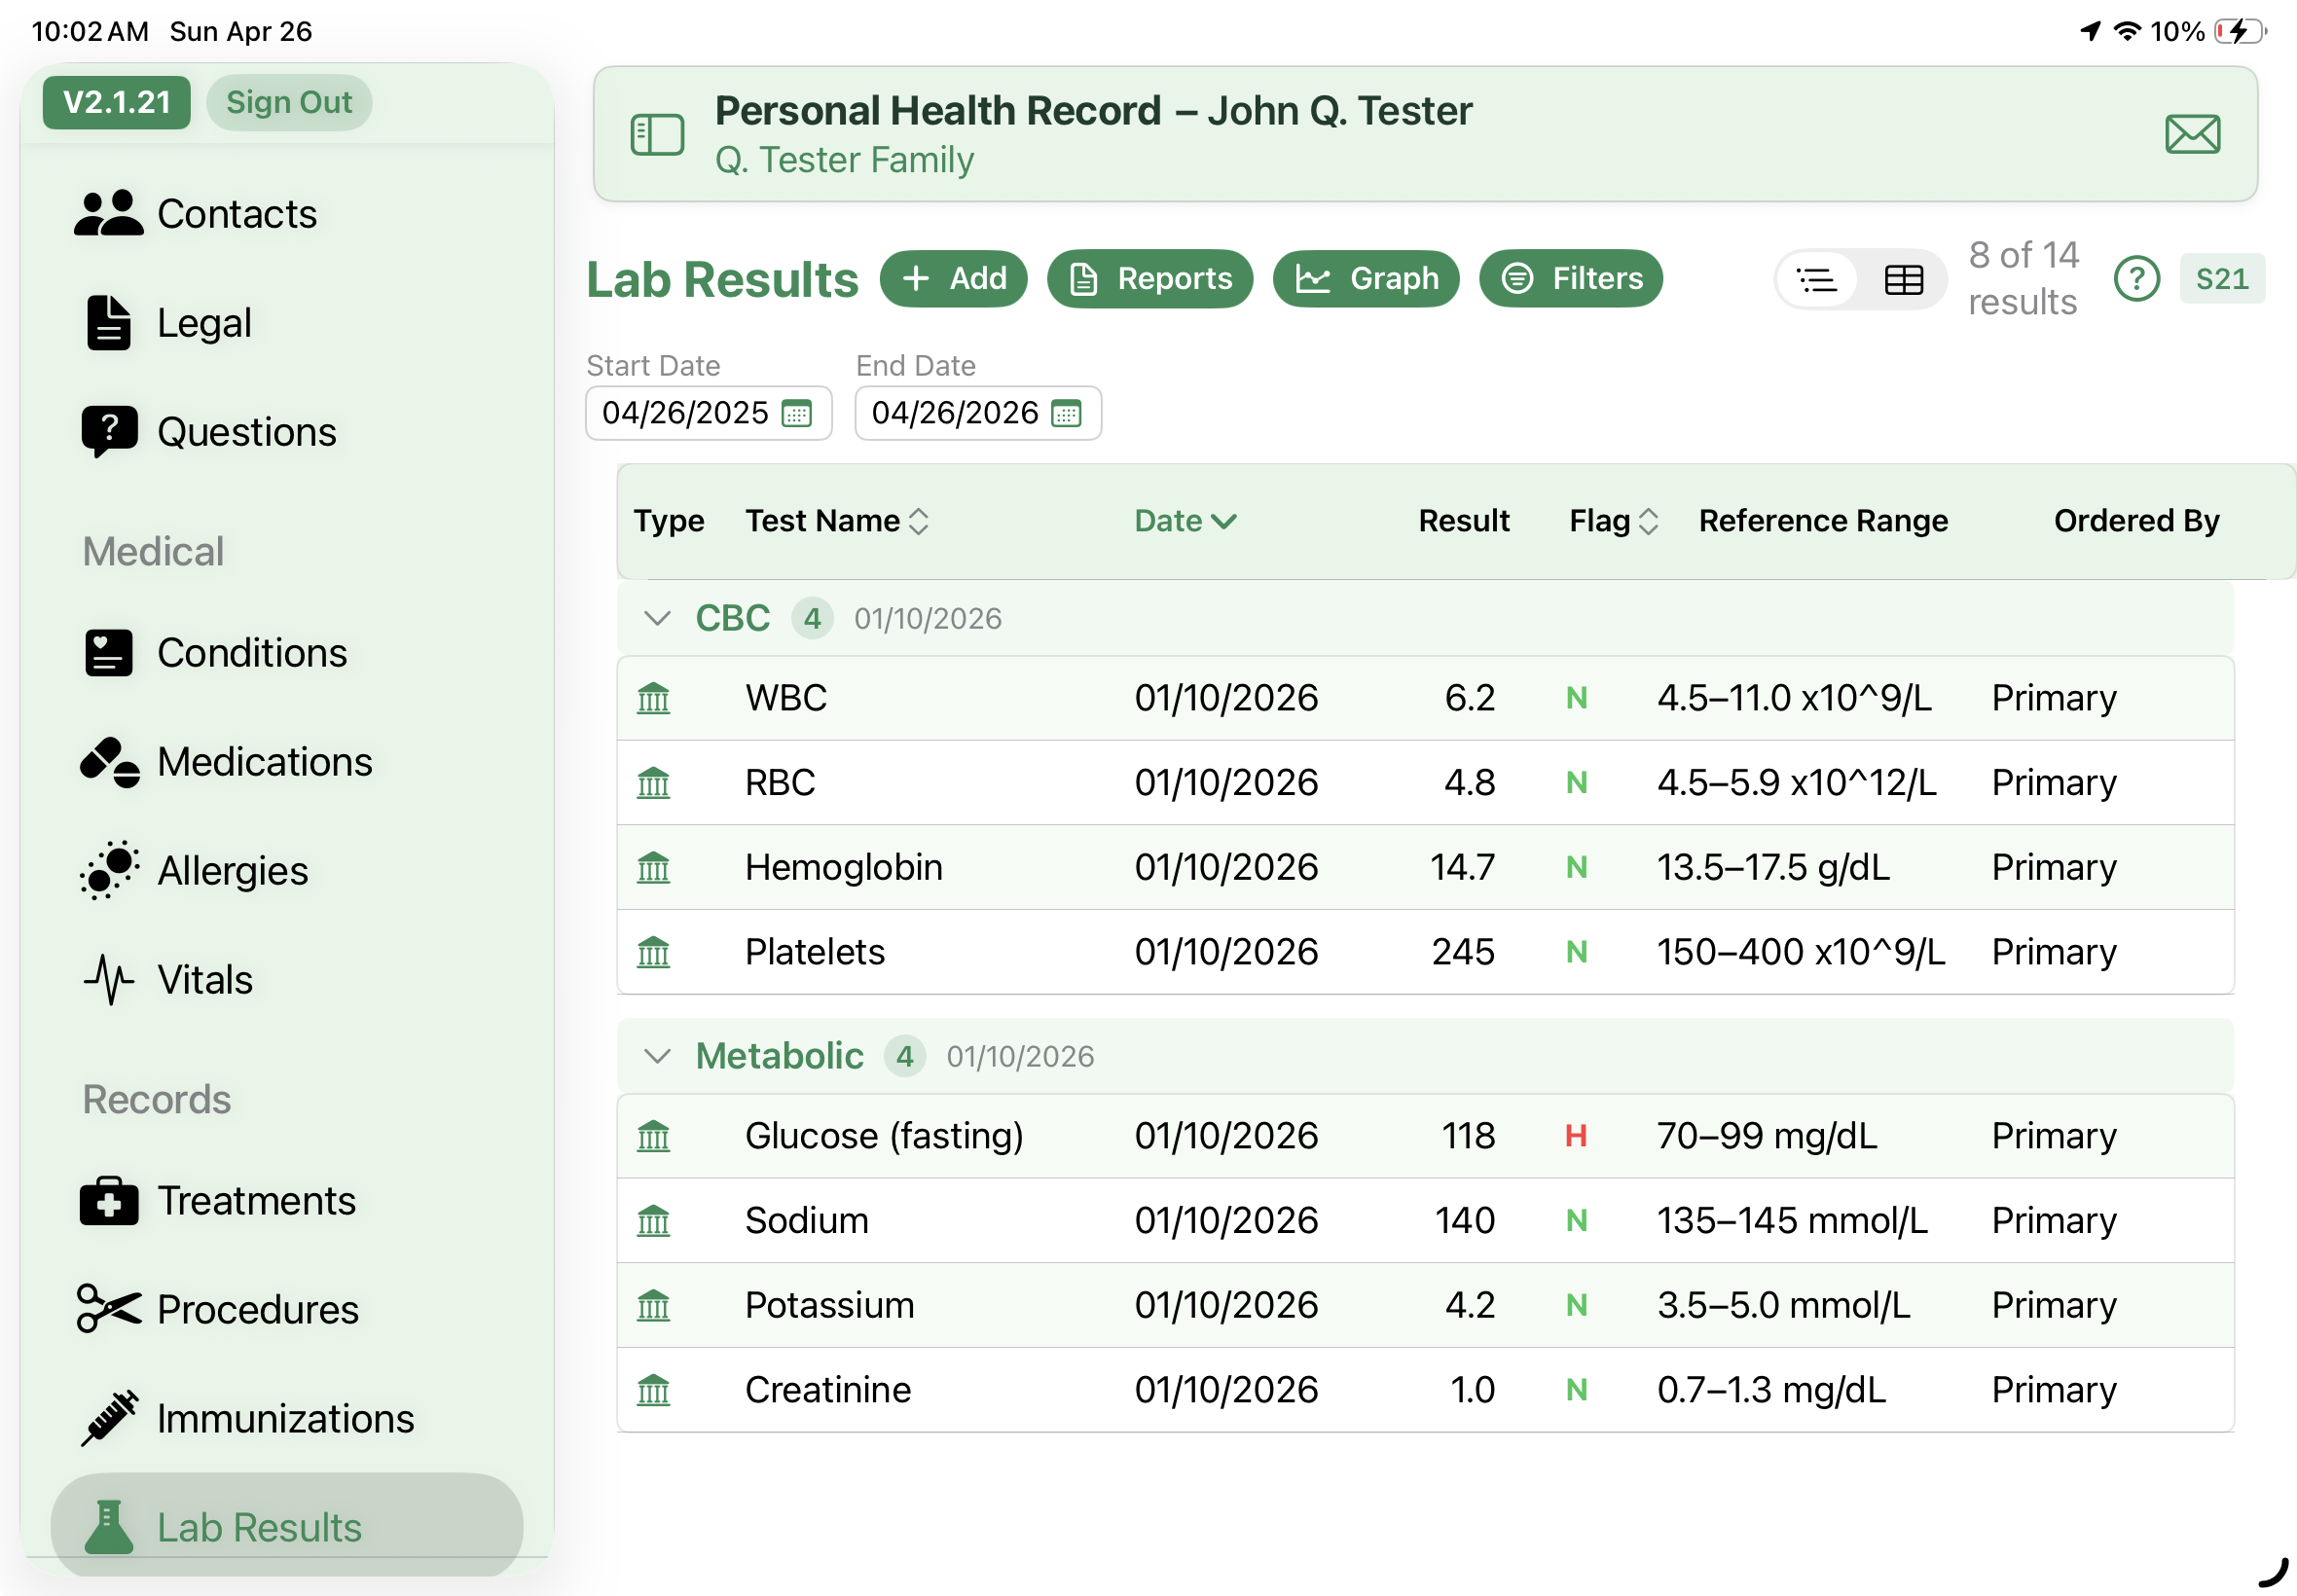Screen dimensions: 2297x1596
Task: Open the Filters button
Action: click(1570, 279)
